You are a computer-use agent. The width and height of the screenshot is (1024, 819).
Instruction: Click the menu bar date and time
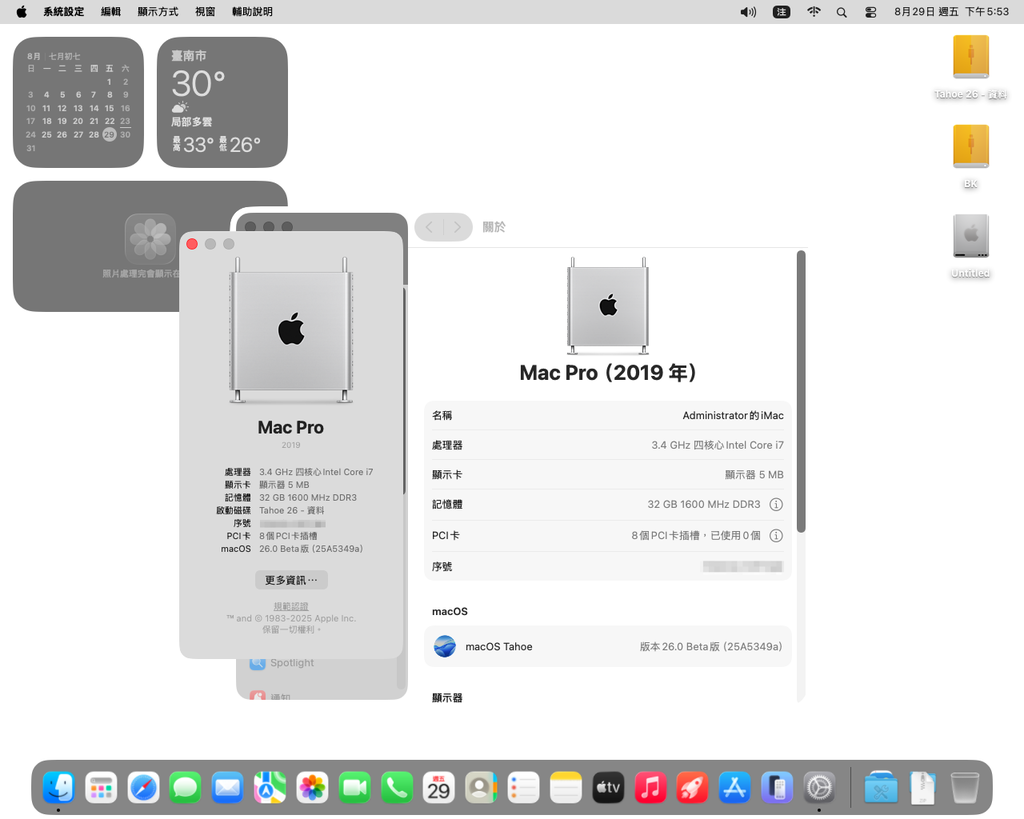[x=952, y=12]
